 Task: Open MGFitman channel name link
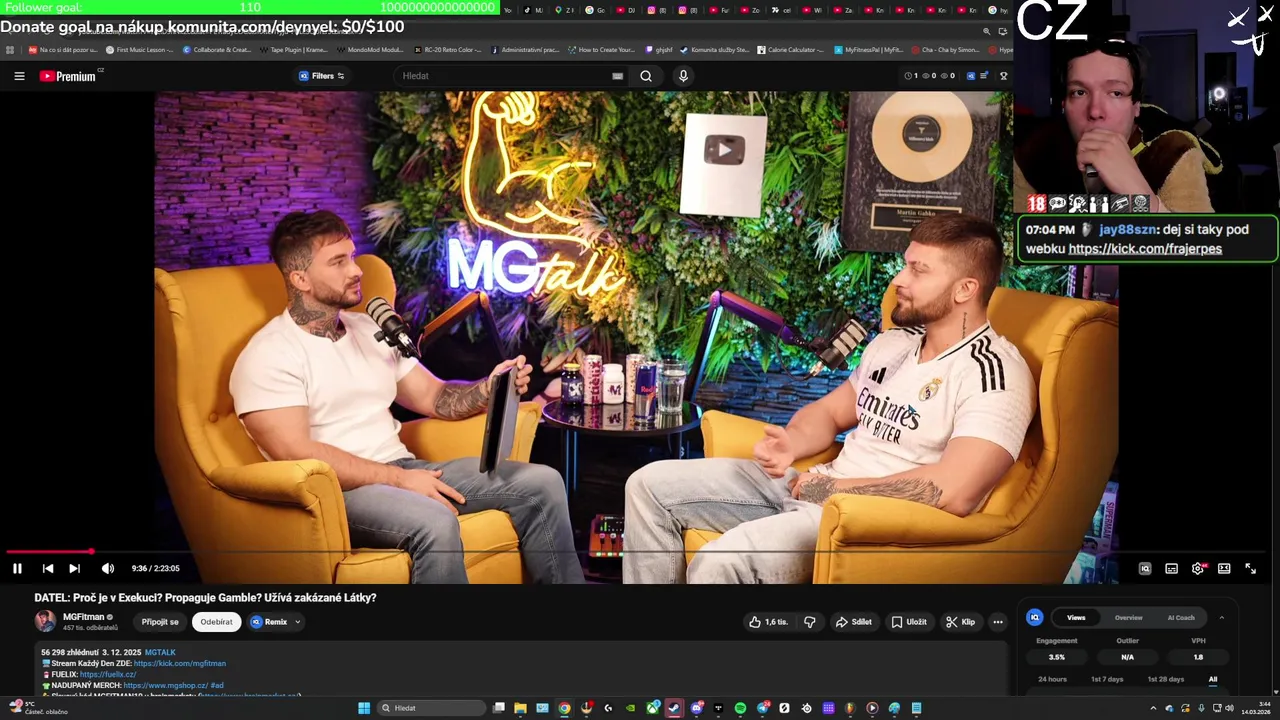[x=83, y=617]
